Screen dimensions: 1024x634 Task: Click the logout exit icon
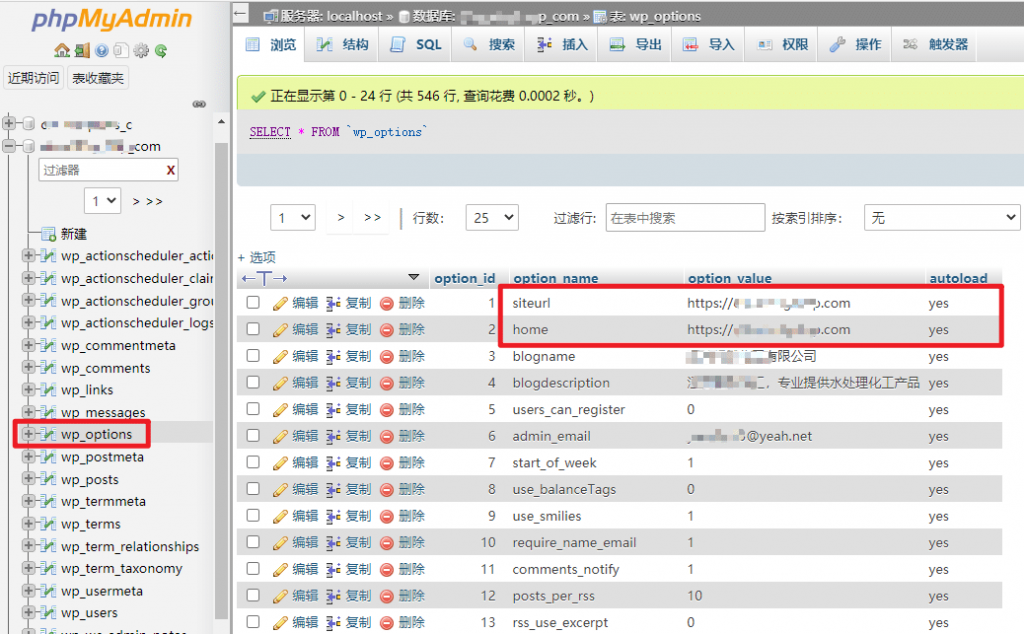click(x=82, y=50)
